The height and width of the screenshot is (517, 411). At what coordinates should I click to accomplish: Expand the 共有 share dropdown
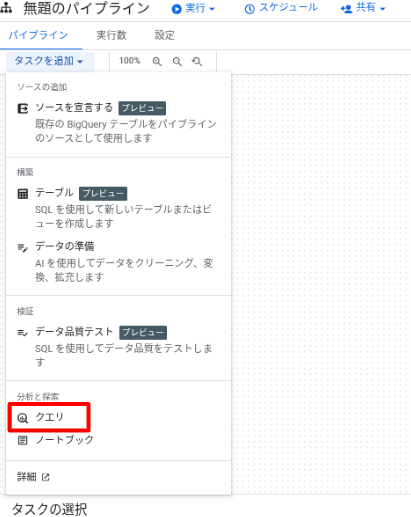363,8
